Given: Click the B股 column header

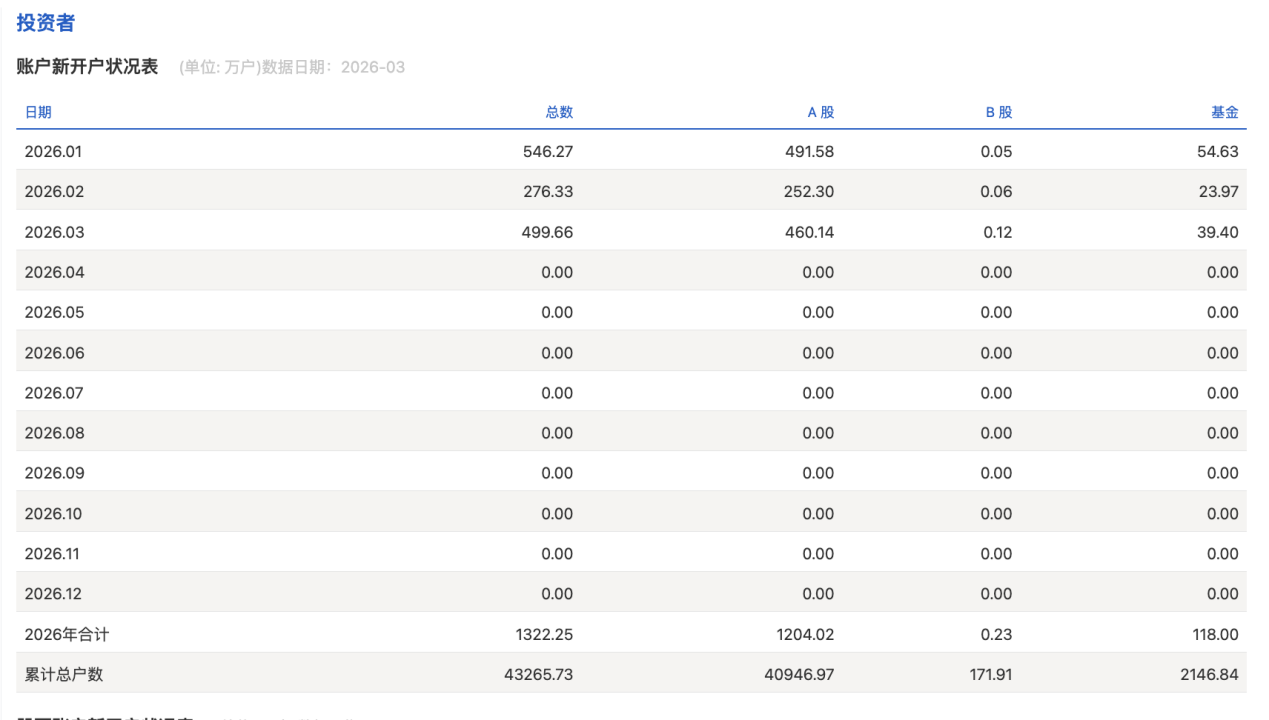Looking at the screenshot, I should point(998,112).
